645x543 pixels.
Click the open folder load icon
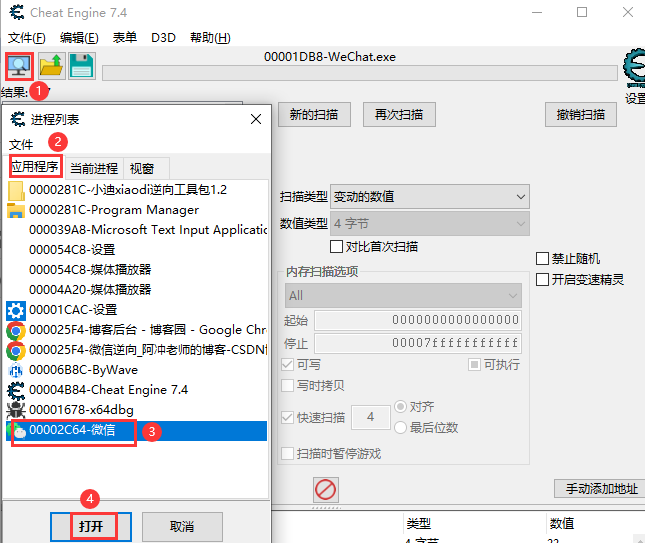(51, 66)
